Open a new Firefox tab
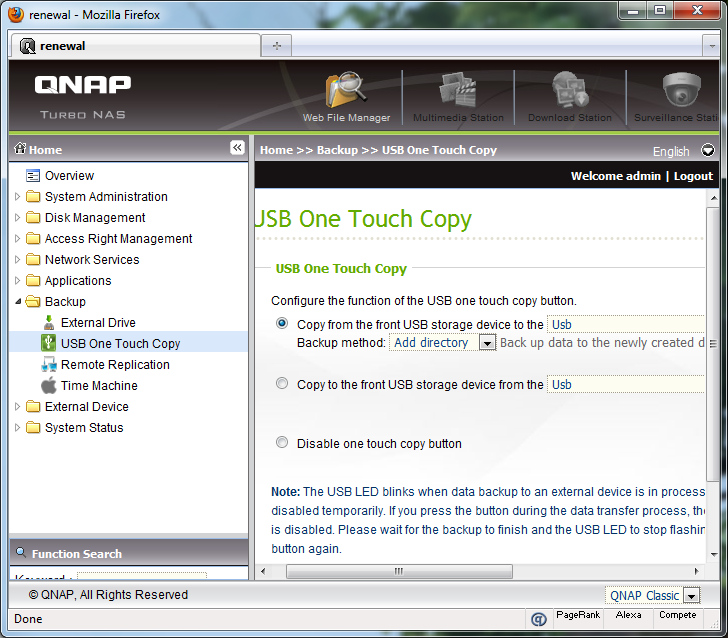The image size is (728, 638). (x=277, y=46)
